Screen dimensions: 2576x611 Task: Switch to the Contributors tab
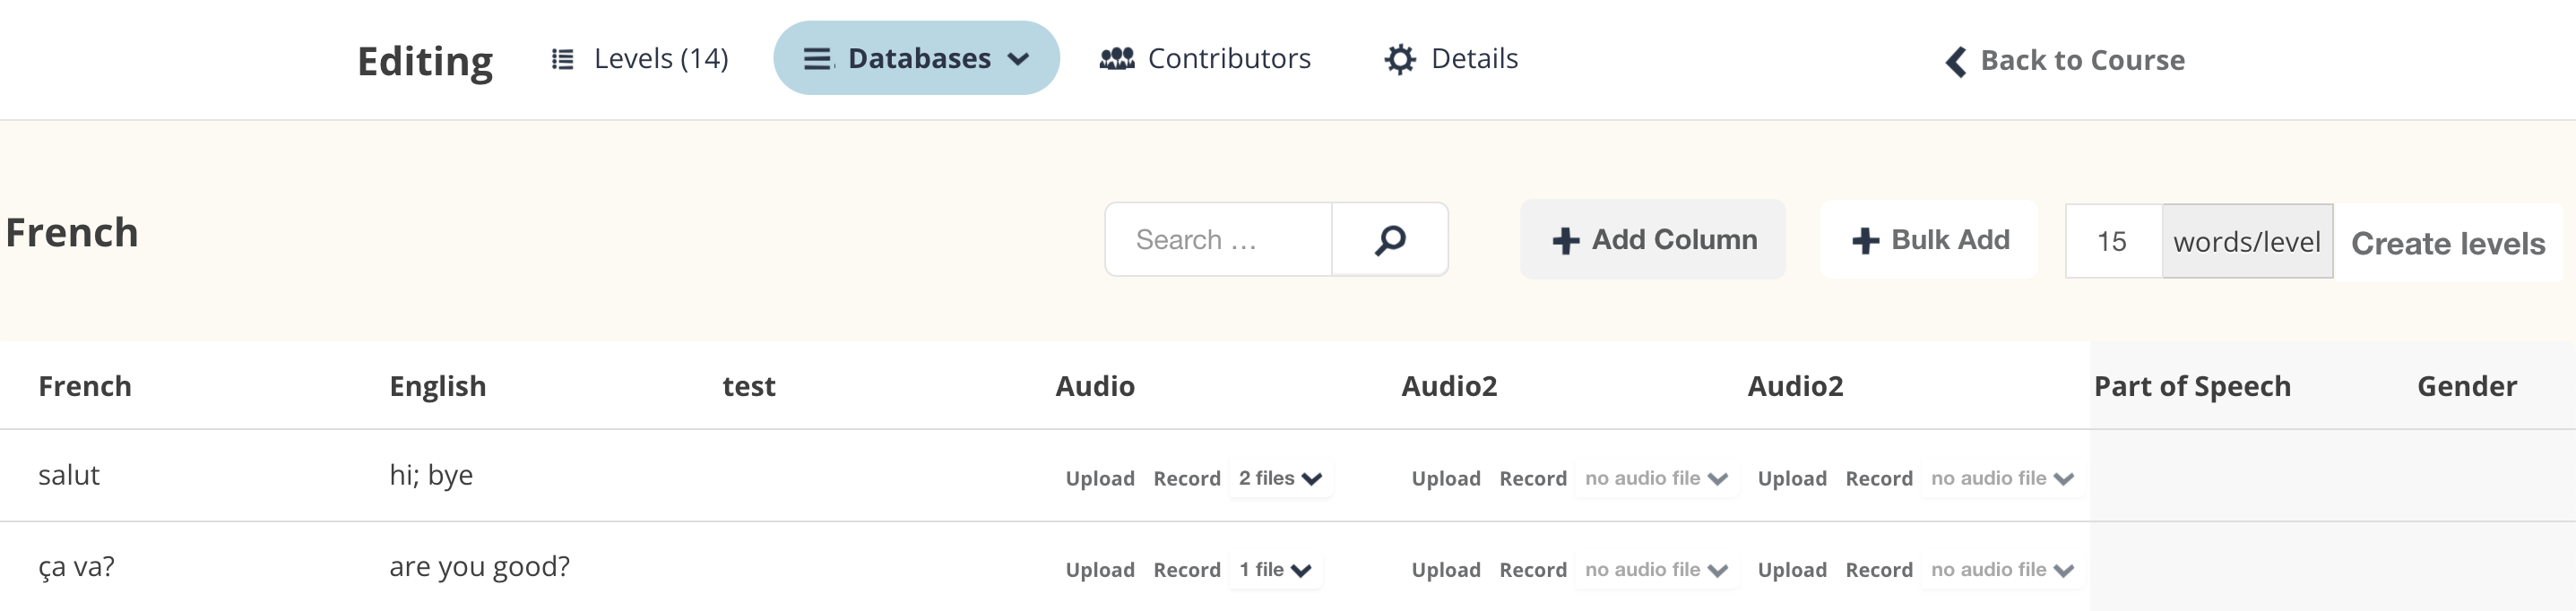pyautogui.click(x=1228, y=59)
